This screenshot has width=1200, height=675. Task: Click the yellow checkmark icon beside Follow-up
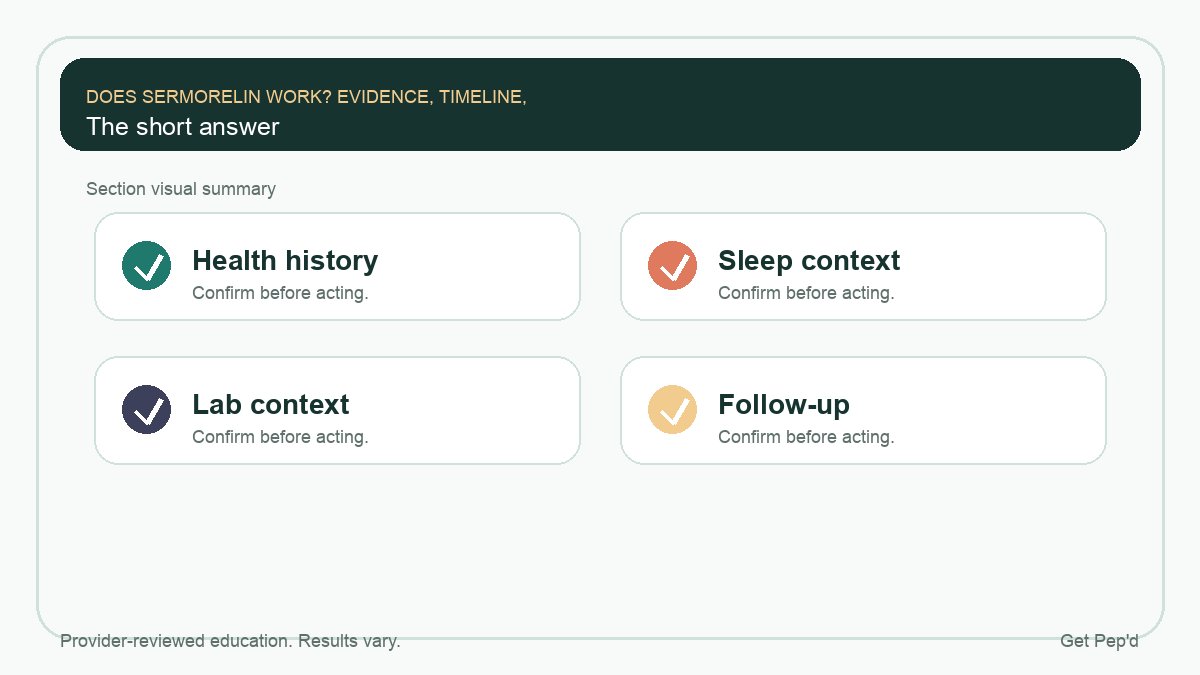coord(673,410)
